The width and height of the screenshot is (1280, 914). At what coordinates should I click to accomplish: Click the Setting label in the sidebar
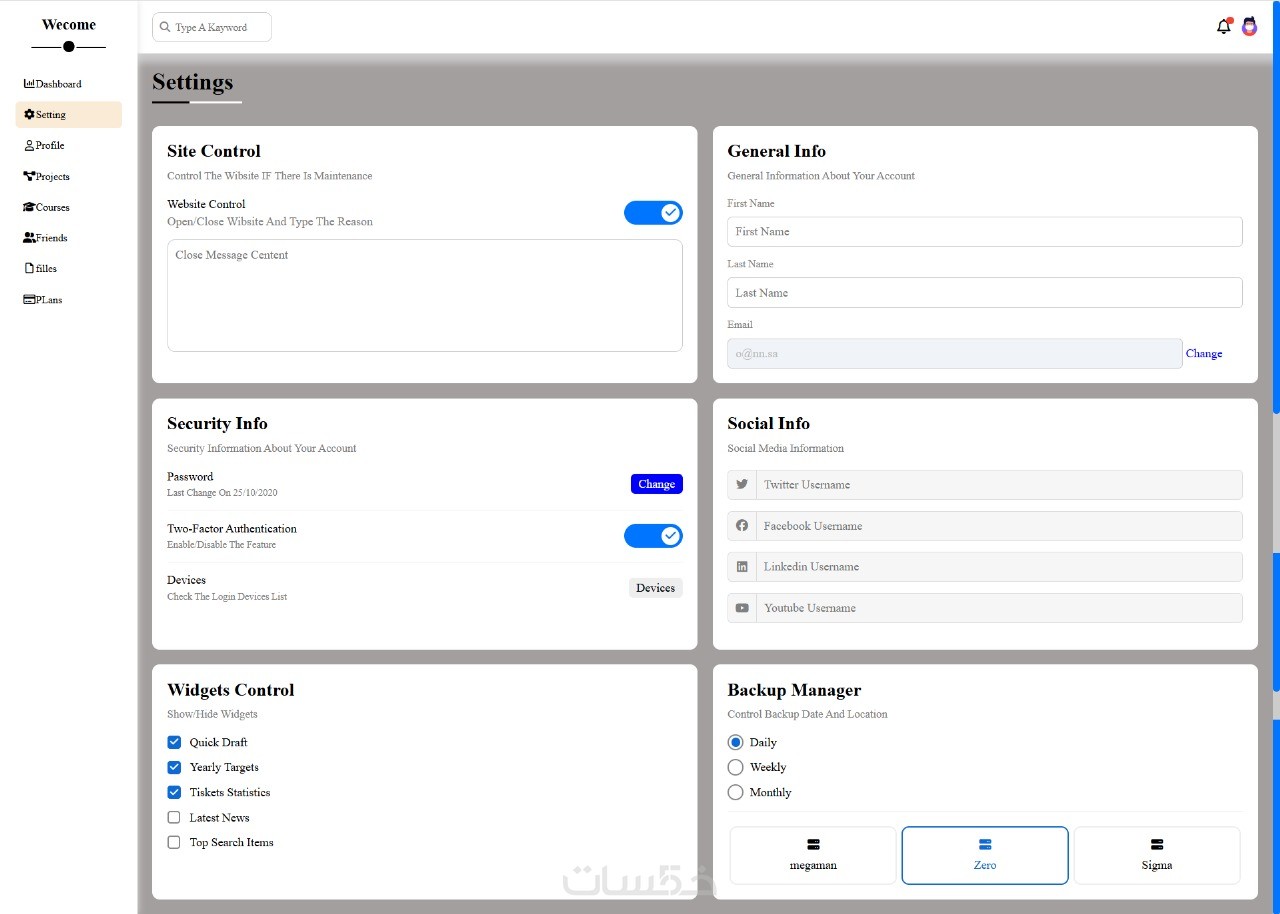[51, 115]
